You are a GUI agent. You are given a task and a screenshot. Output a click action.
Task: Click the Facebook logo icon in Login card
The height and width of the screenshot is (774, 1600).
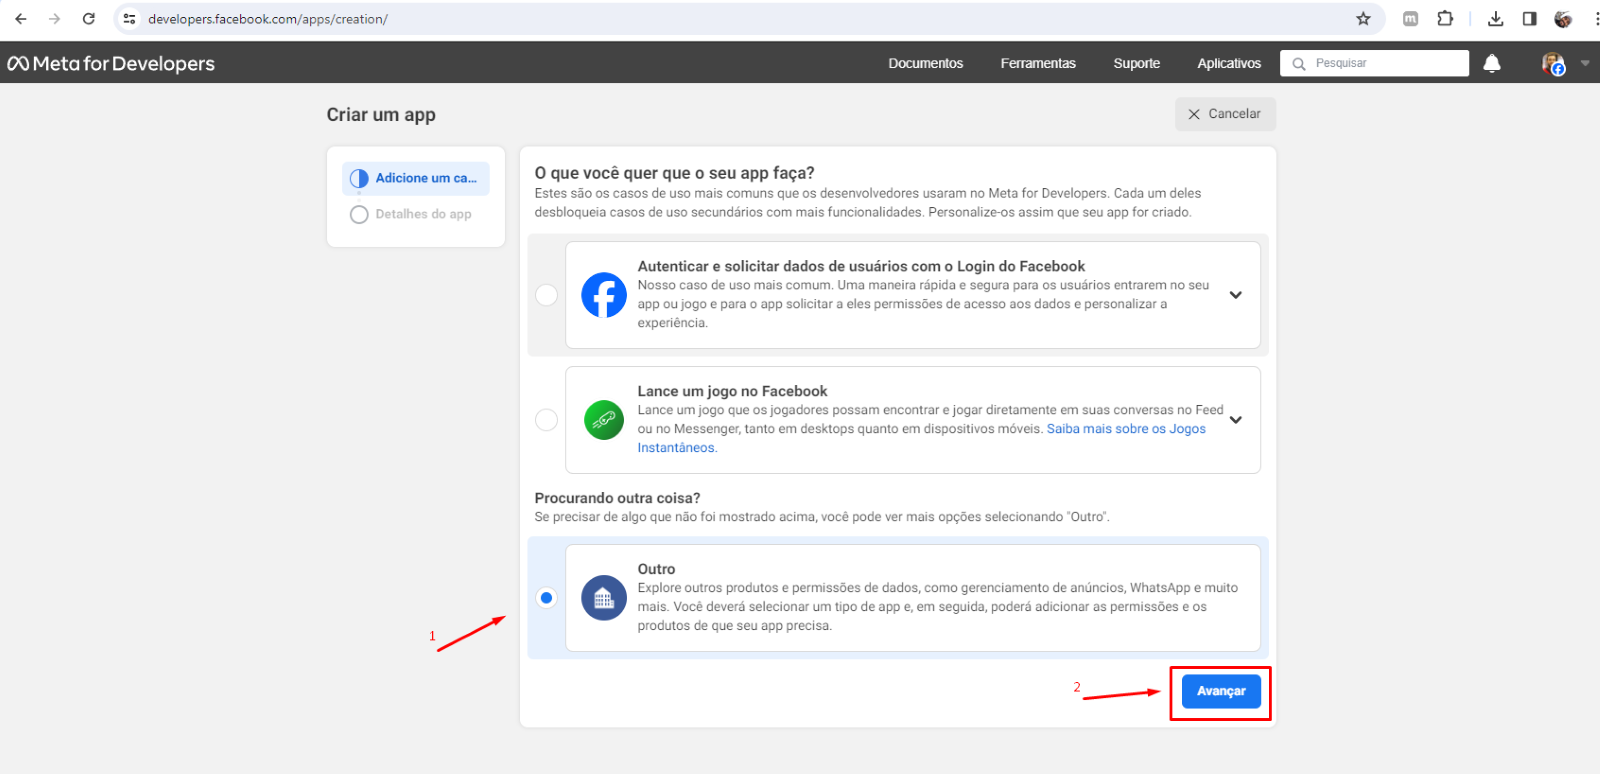tap(604, 295)
